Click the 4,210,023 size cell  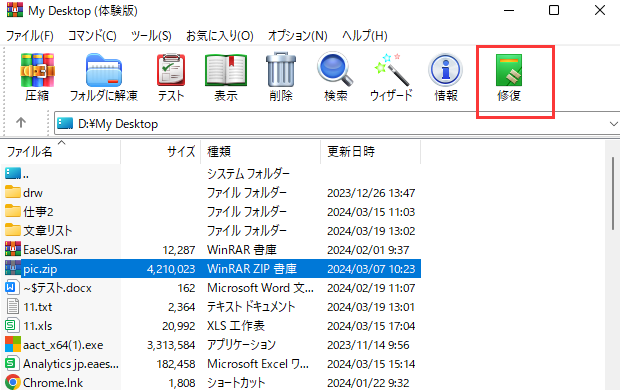(171, 269)
